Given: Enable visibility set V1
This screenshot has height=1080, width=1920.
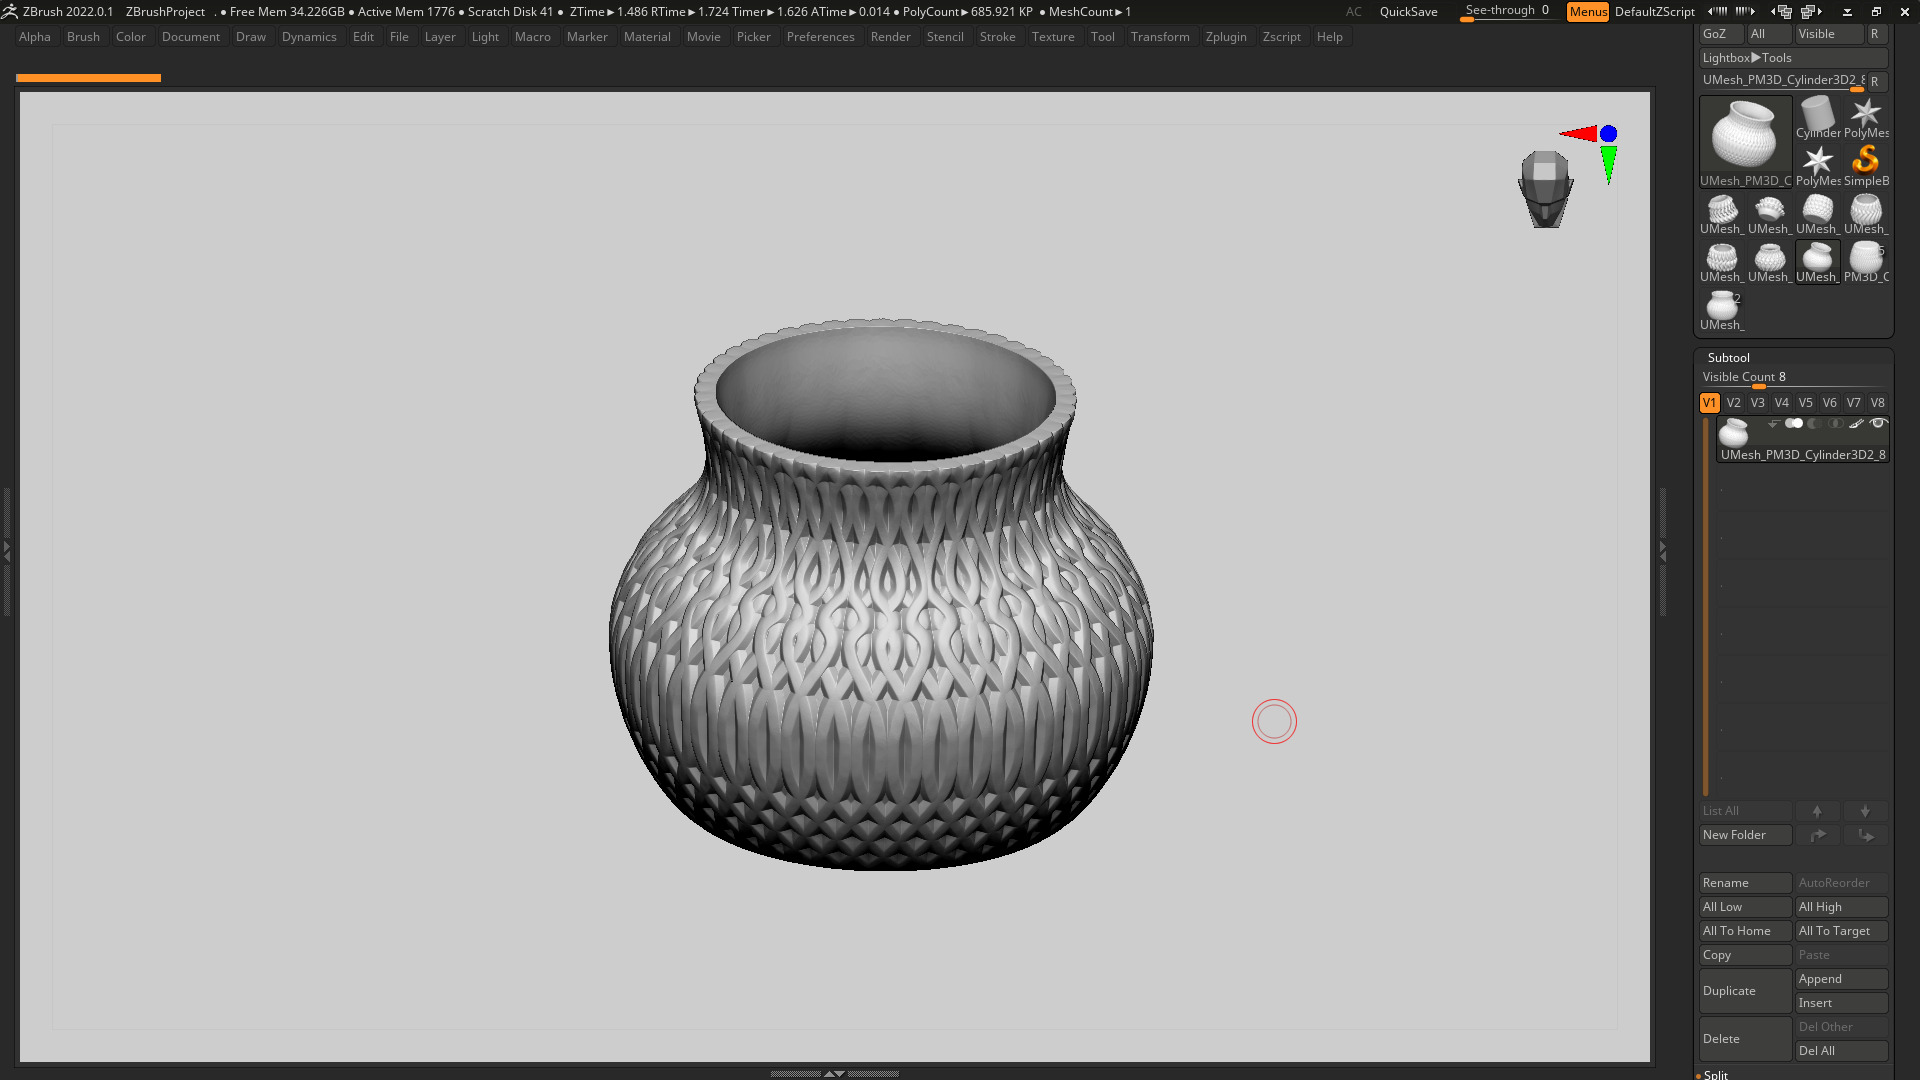Looking at the screenshot, I should pyautogui.click(x=1709, y=403).
